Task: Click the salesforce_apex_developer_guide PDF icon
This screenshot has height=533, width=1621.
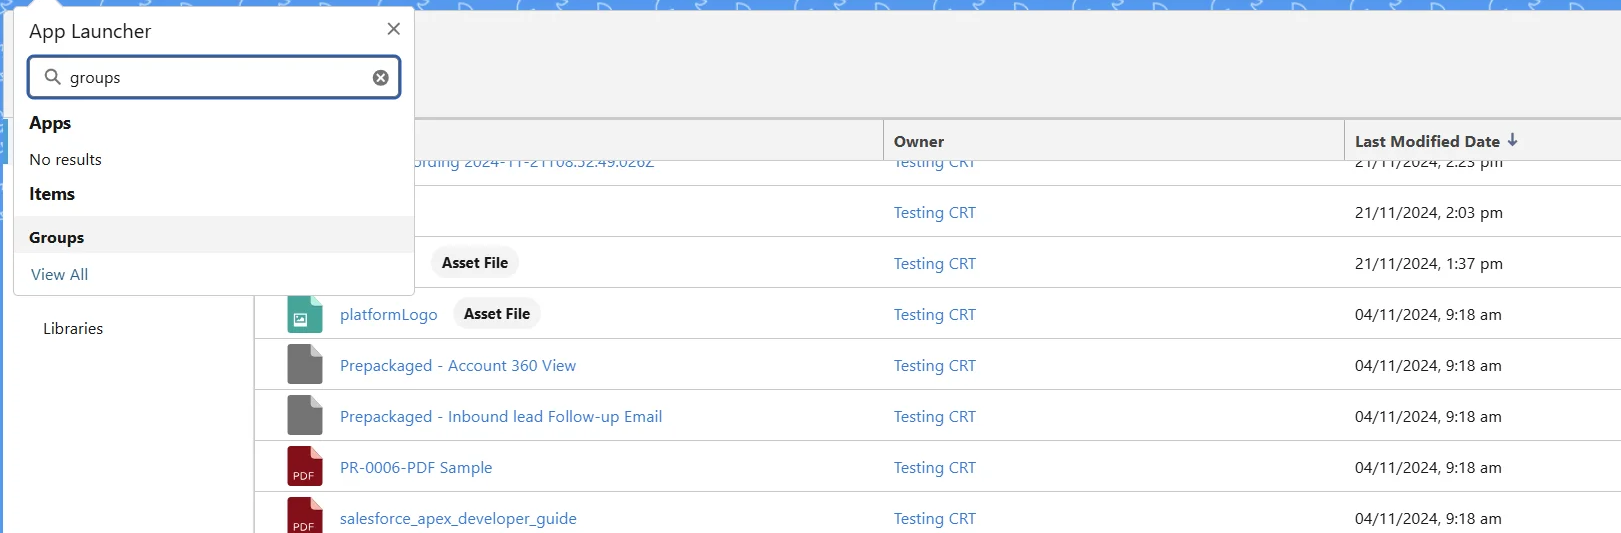Action: point(304,516)
